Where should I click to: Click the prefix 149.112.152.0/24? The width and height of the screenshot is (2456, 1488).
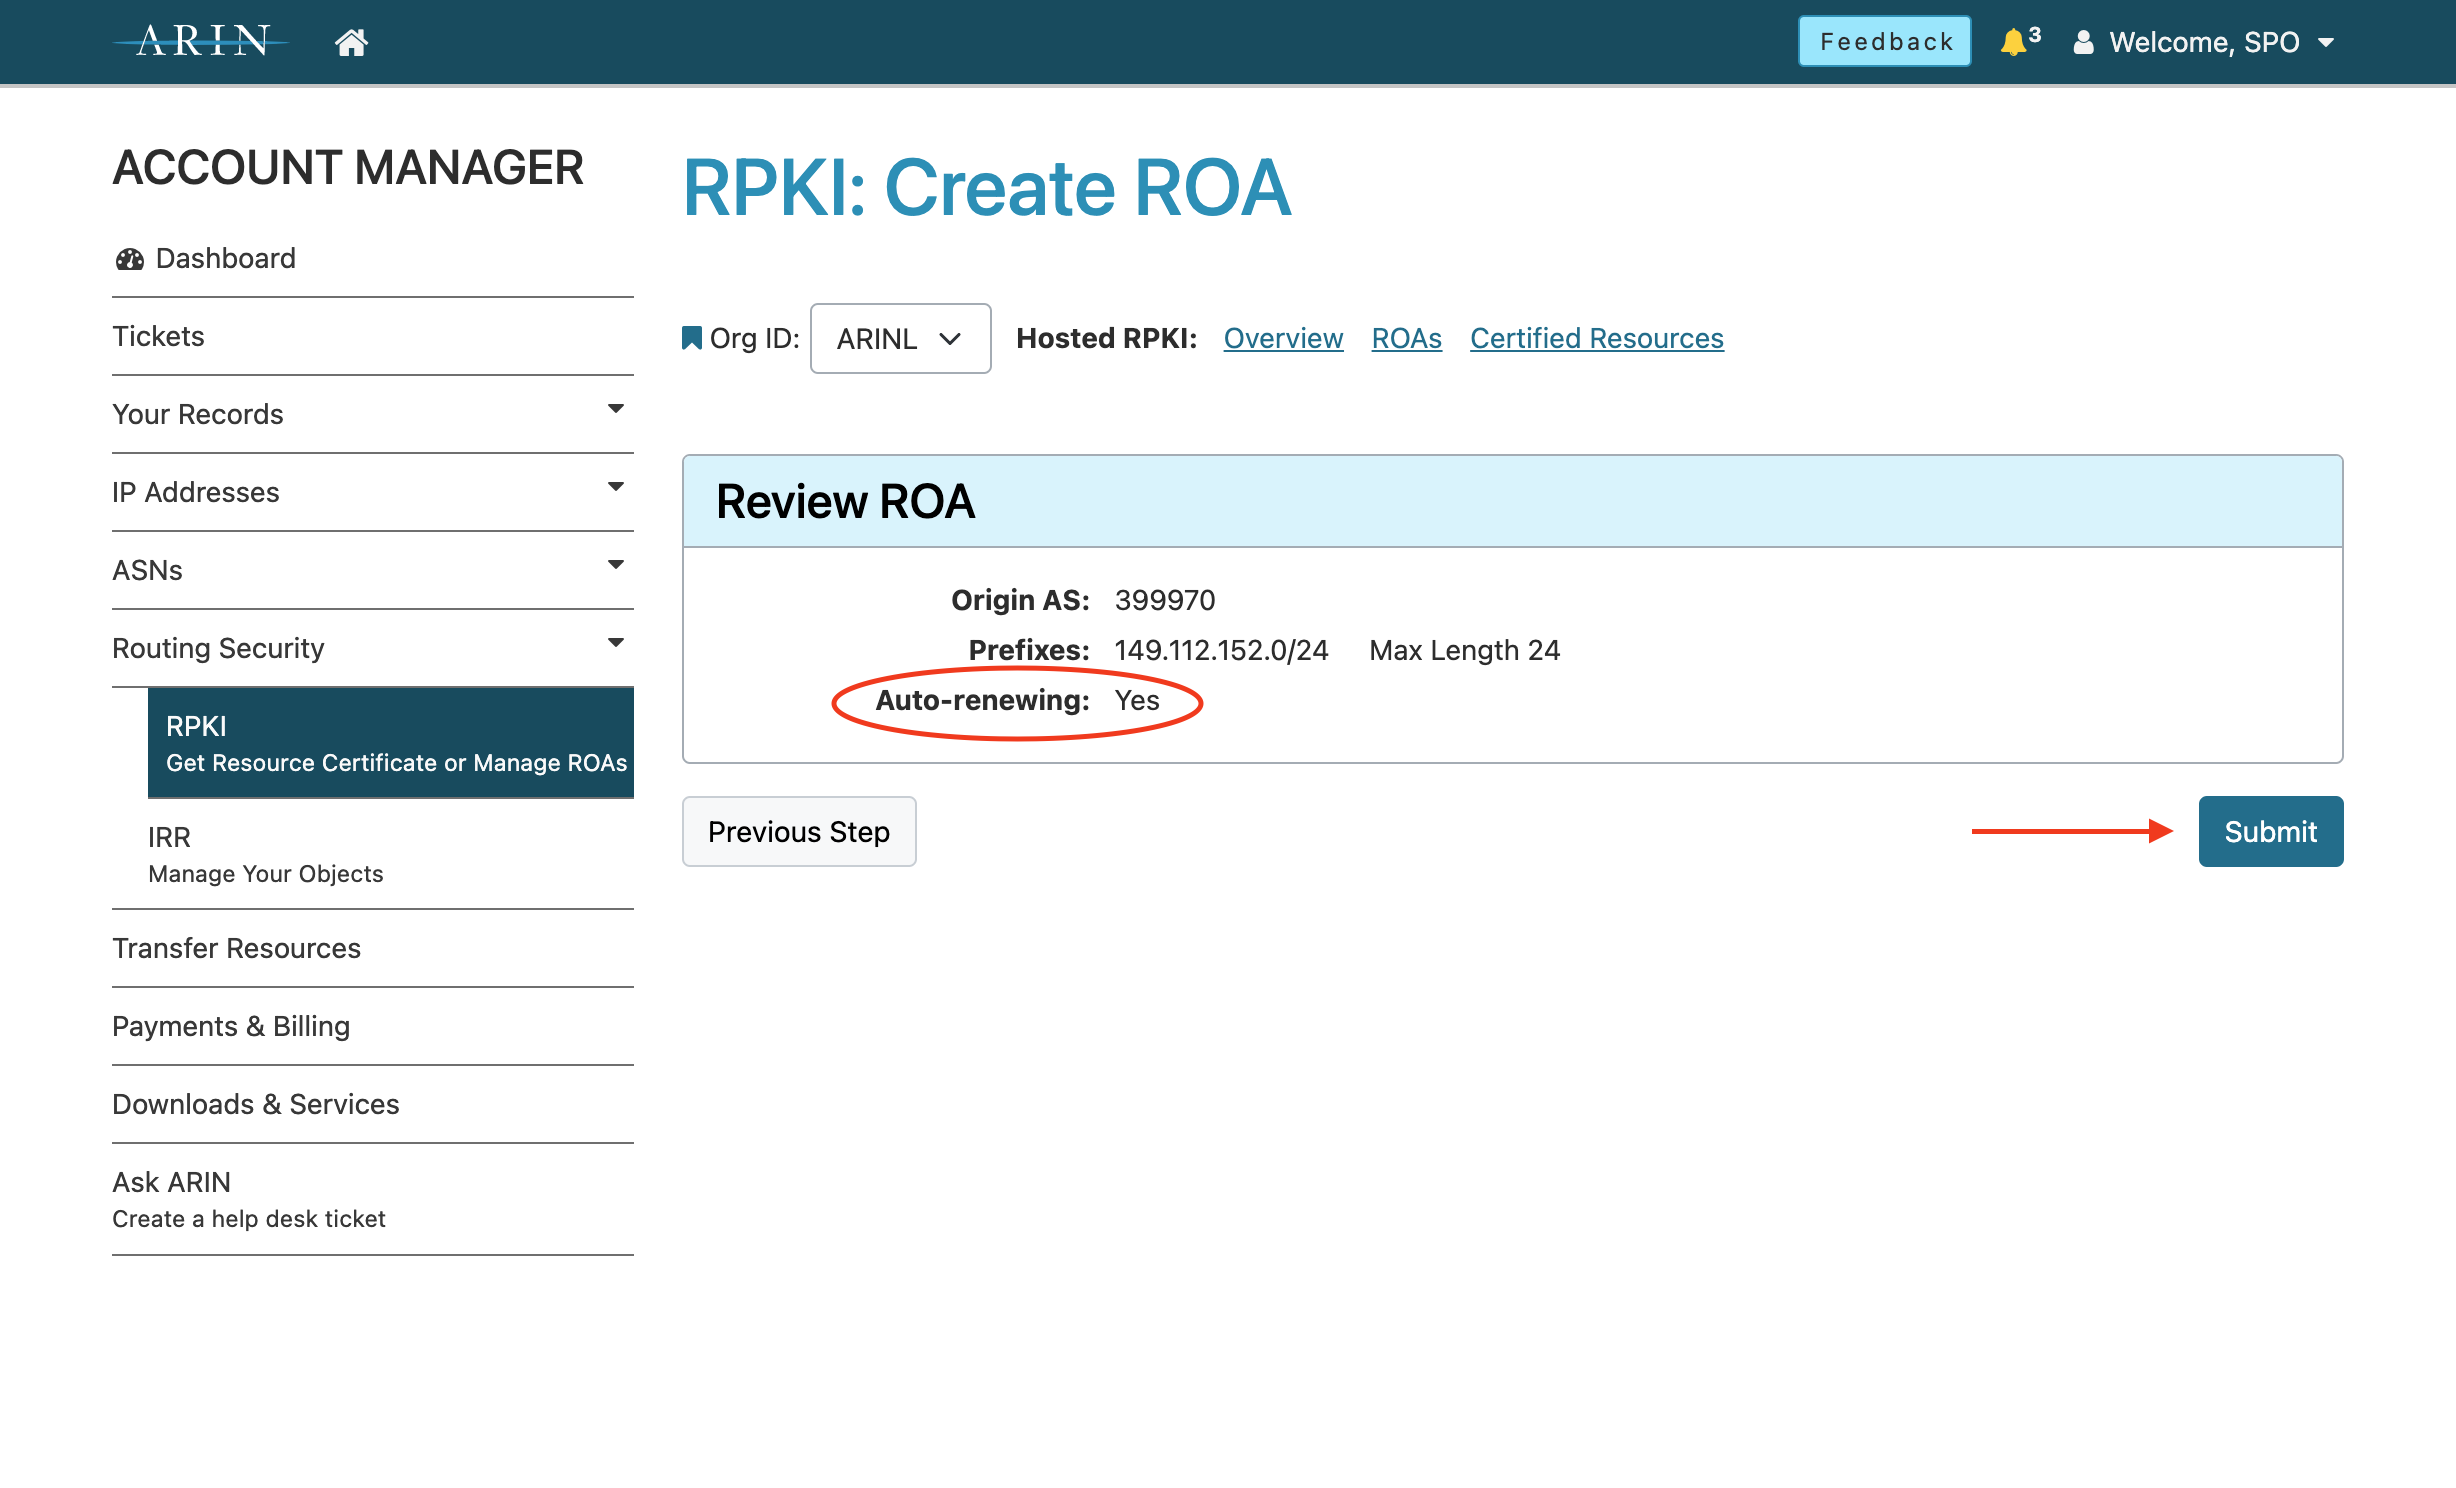[x=1221, y=650]
